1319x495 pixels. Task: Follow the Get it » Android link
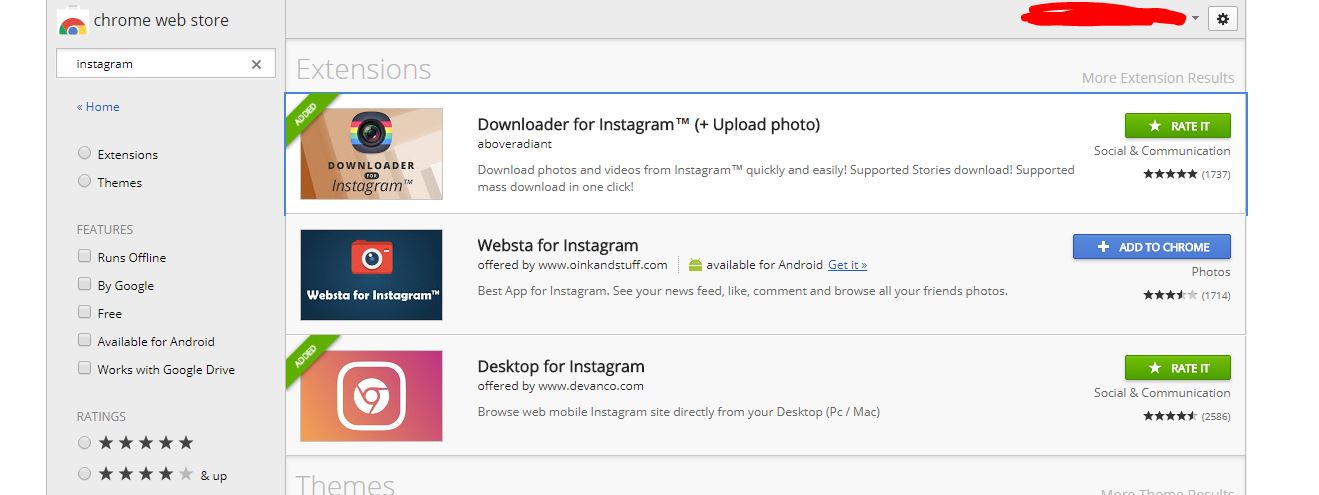pyautogui.click(x=847, y=265)
